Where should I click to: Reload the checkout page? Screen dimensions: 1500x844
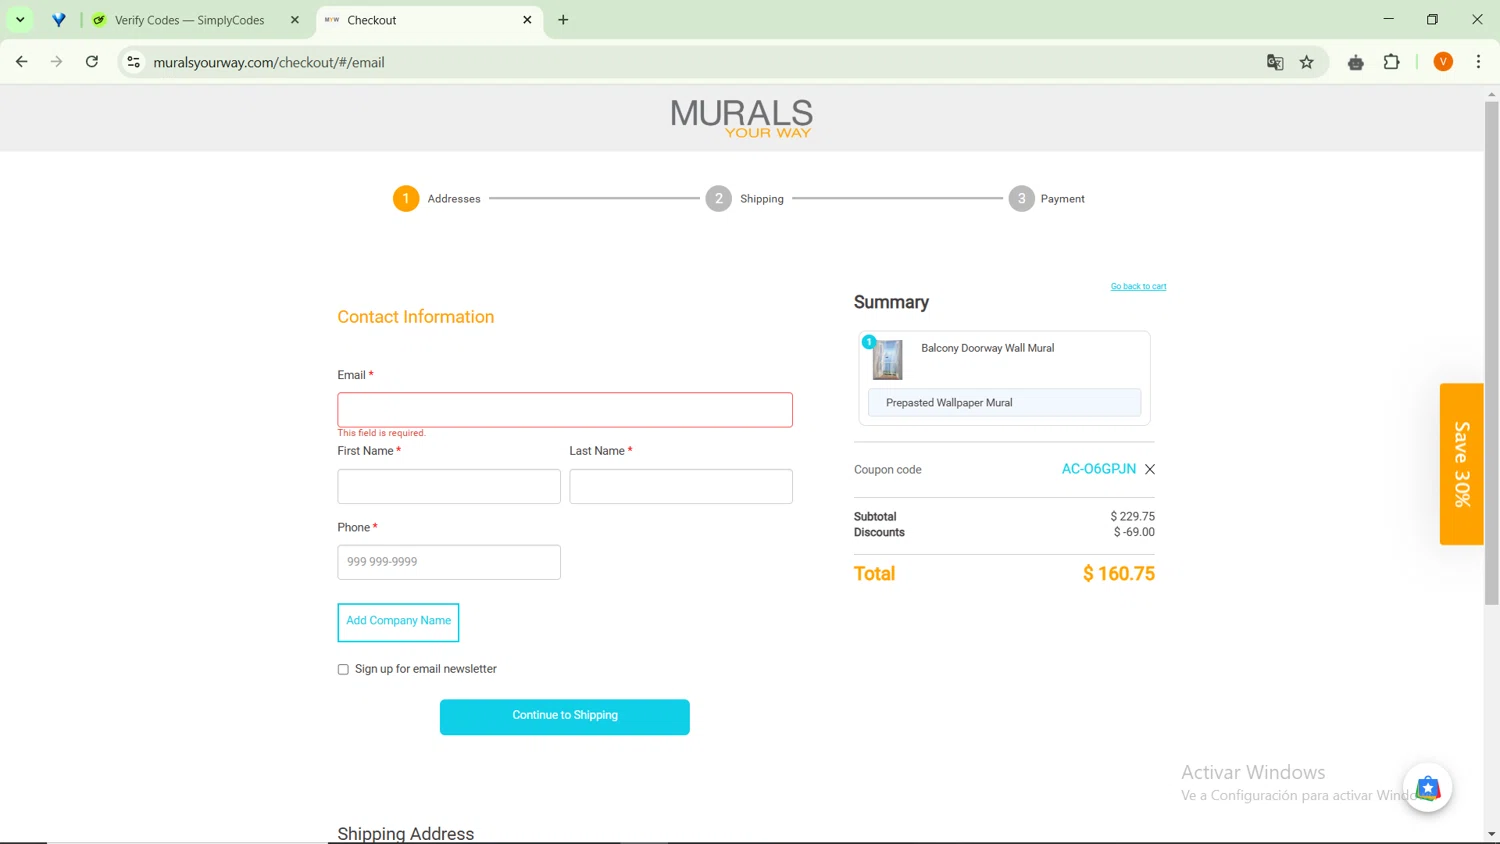[x=92, y=62]
